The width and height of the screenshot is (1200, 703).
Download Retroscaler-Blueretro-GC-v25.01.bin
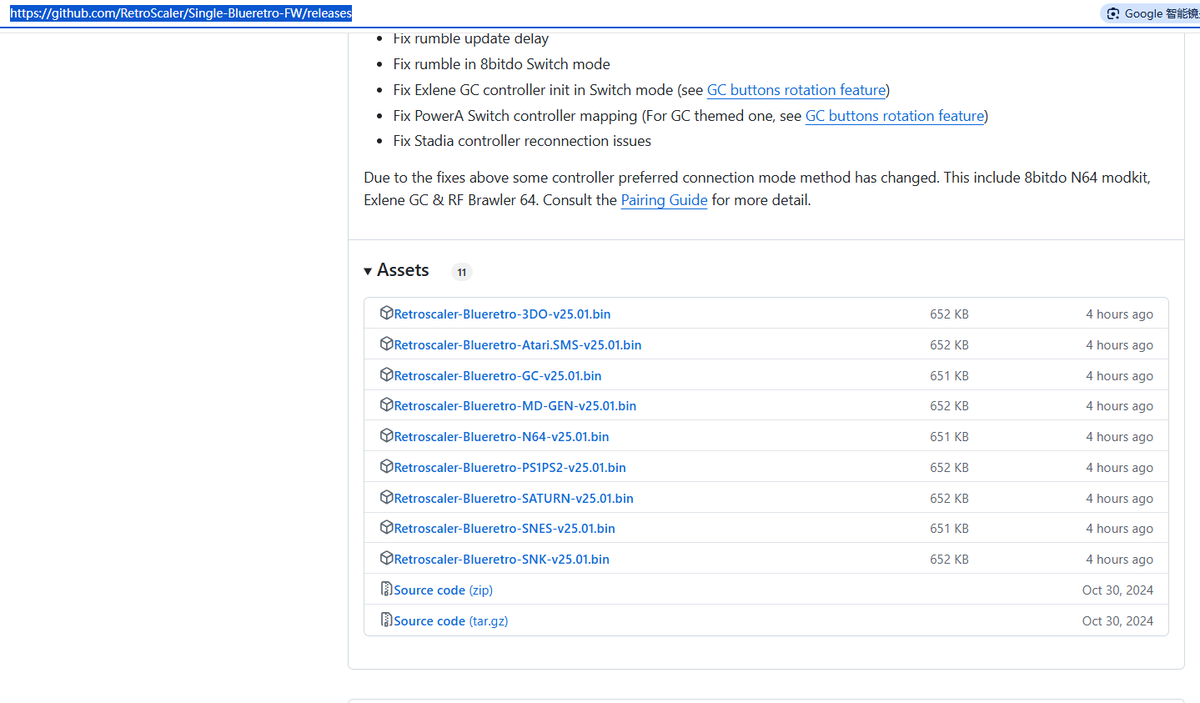click(498, 376)
